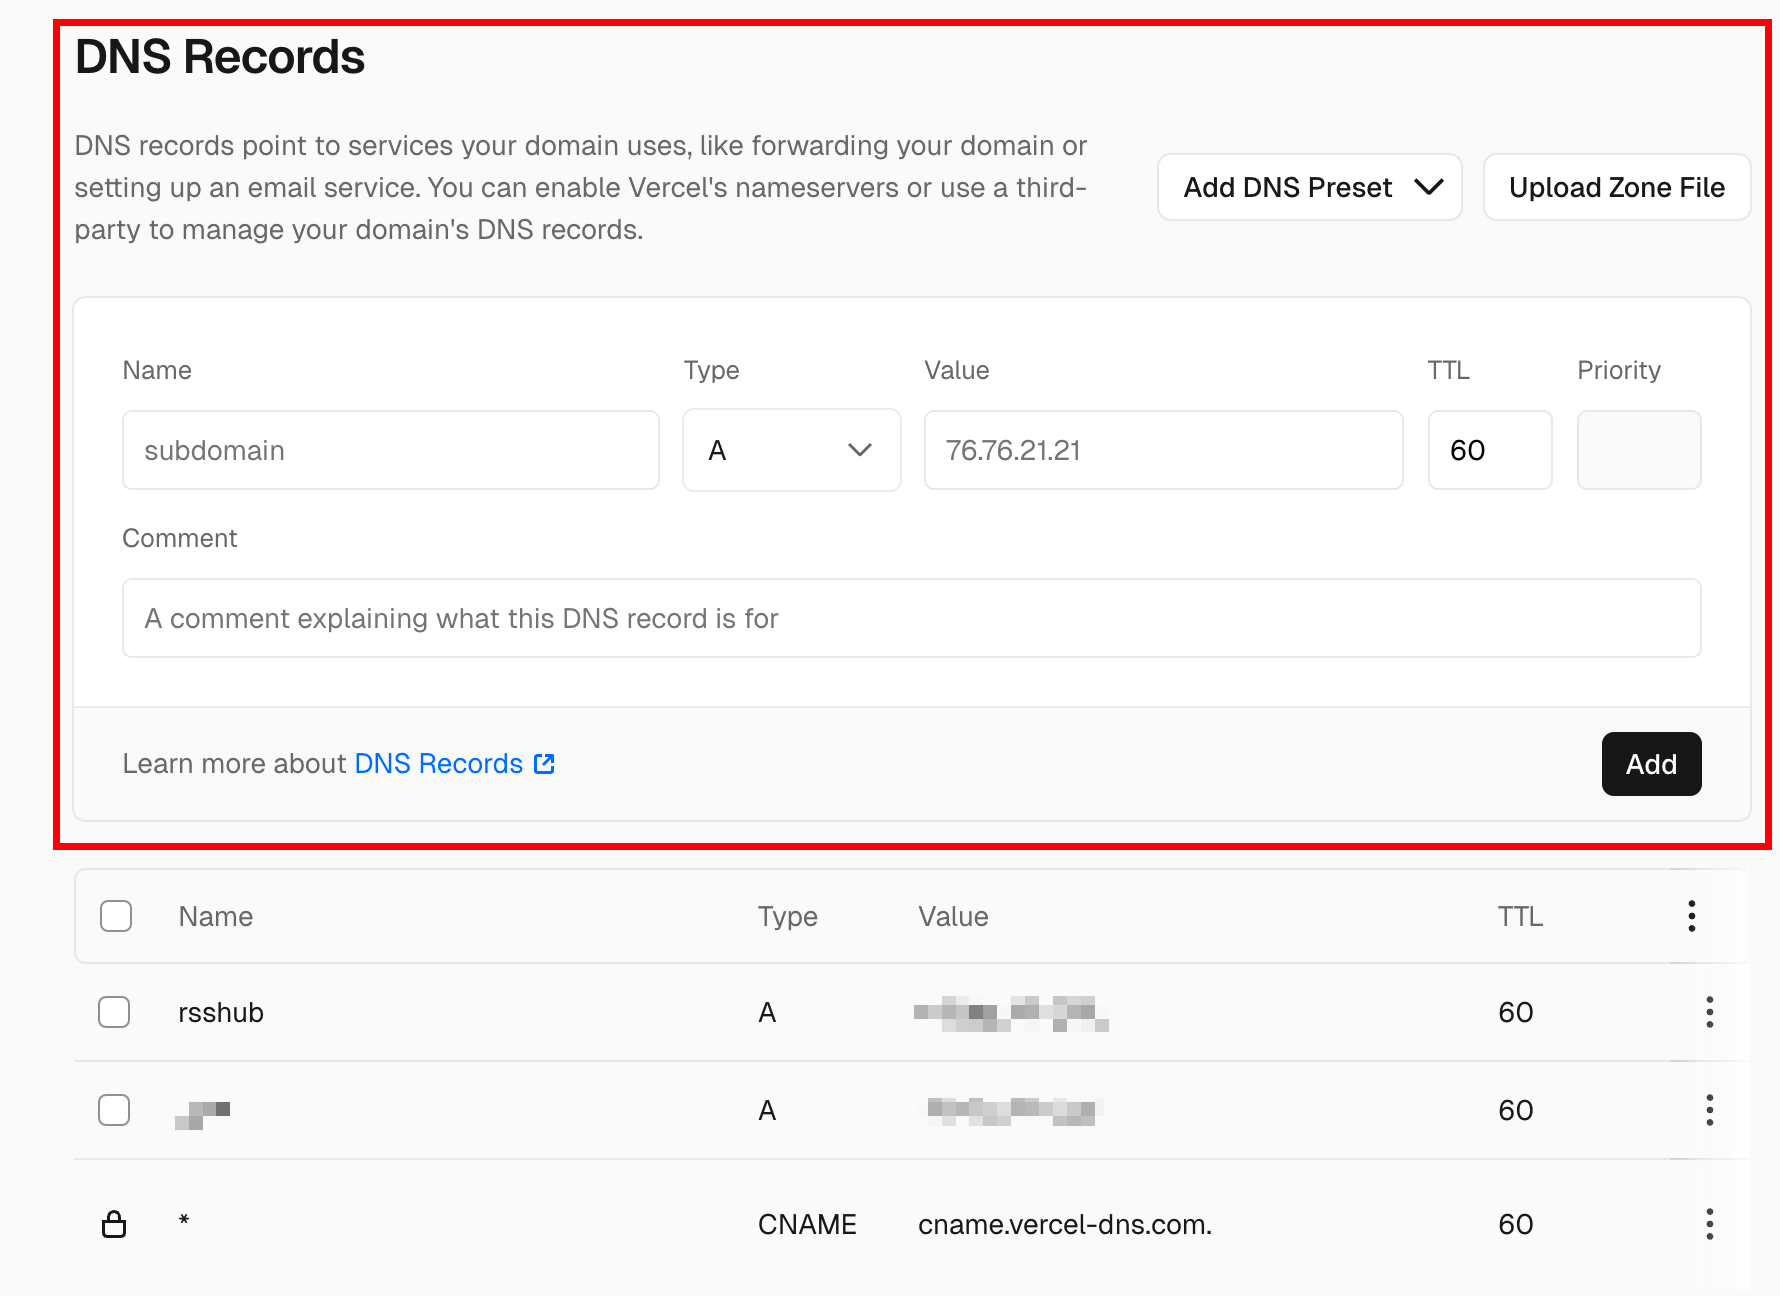Open three-dot menu in table header row
This screenshot has height=1296, width=1780.
coord(1691,916)
